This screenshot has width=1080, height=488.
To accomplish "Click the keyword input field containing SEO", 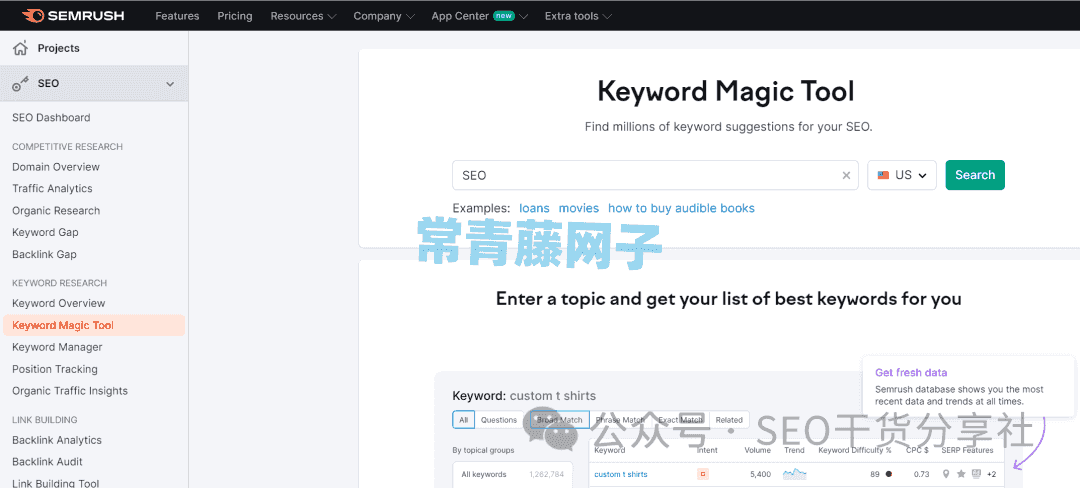I will 655,175.
